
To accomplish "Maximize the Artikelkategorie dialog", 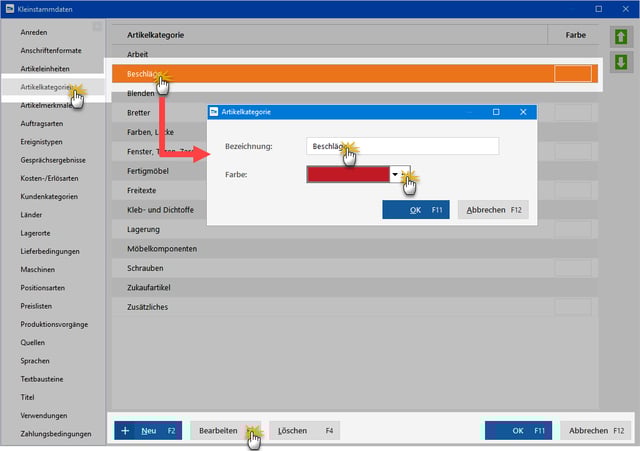I will pyautogui.click(x=496, y=112).
